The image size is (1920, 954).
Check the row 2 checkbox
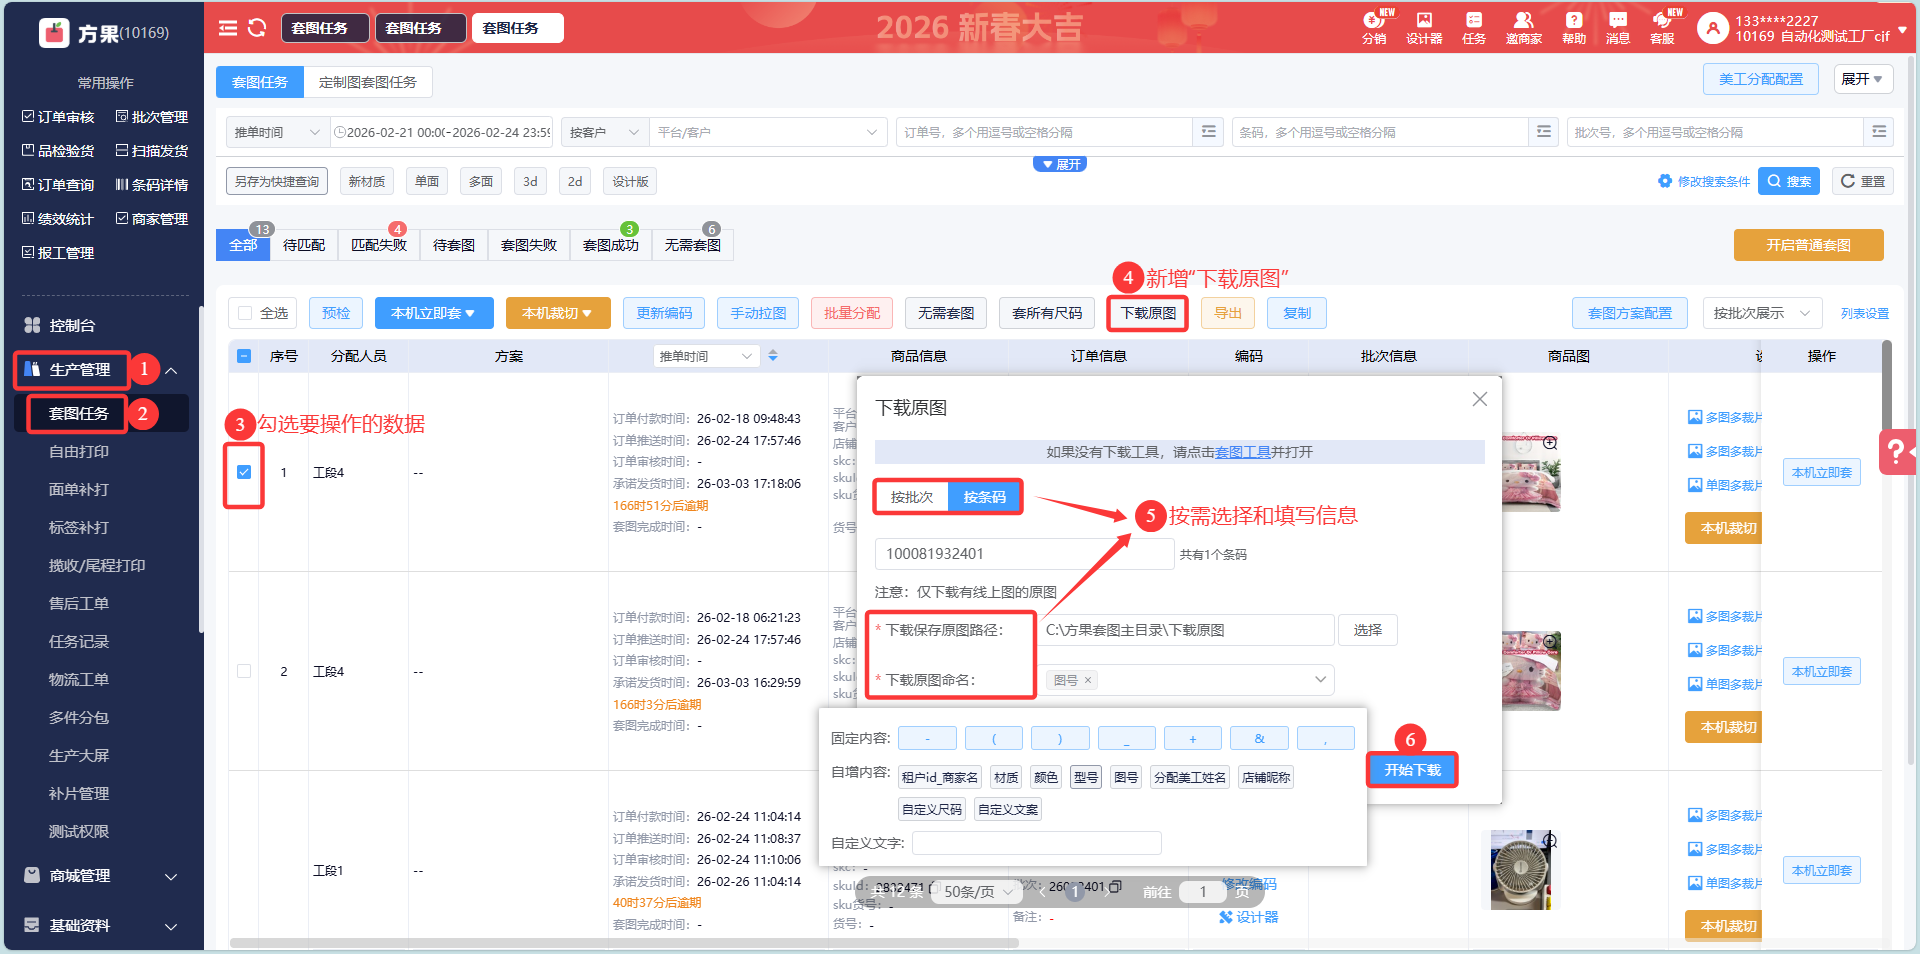click(x=244, y=671)
